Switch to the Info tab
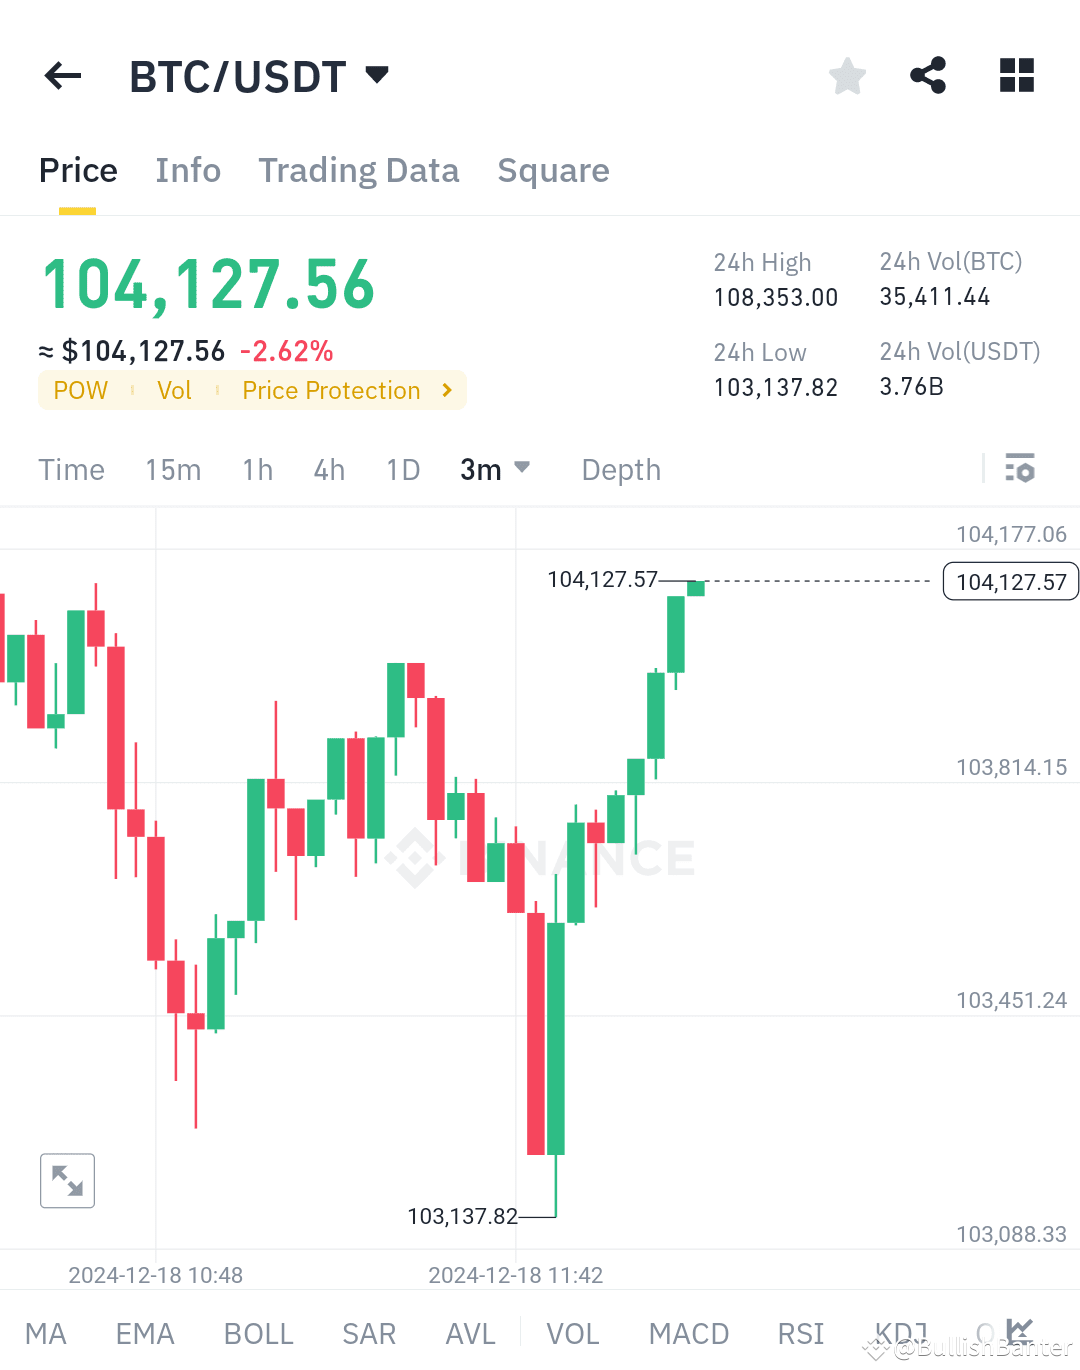This screenshot has width=1080, height=1370. pos(188,170)
